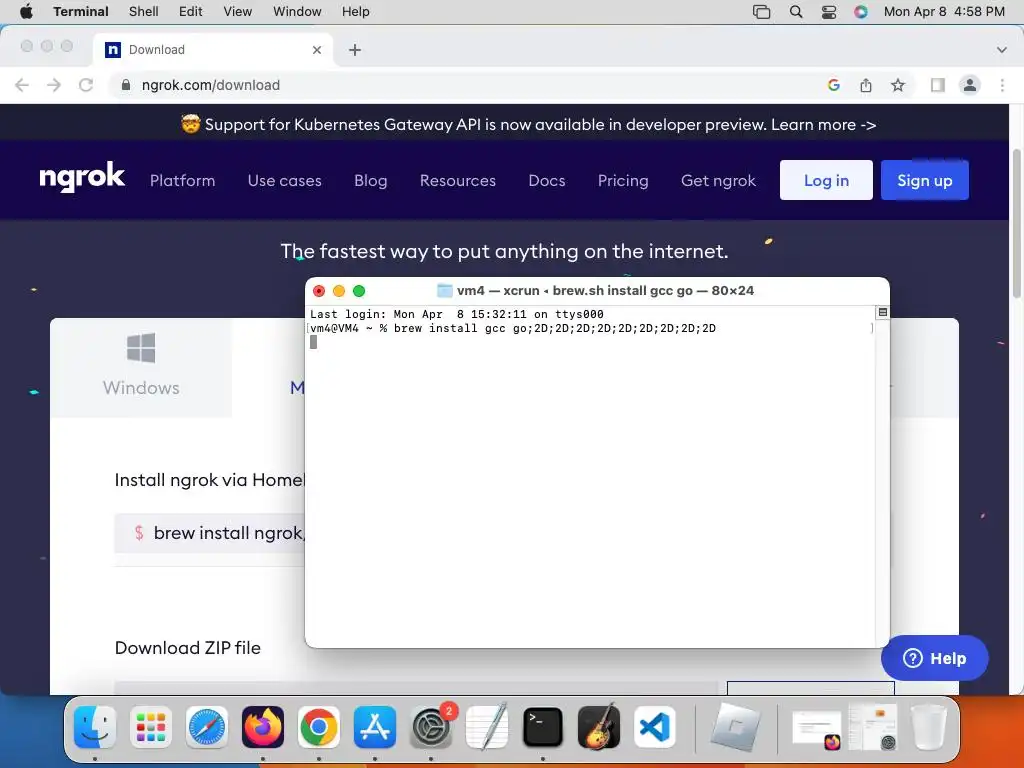Open the Chrome three-dot menu
The height and width of the screenshot is (768, 1024).
click(x=1002, y=85)
